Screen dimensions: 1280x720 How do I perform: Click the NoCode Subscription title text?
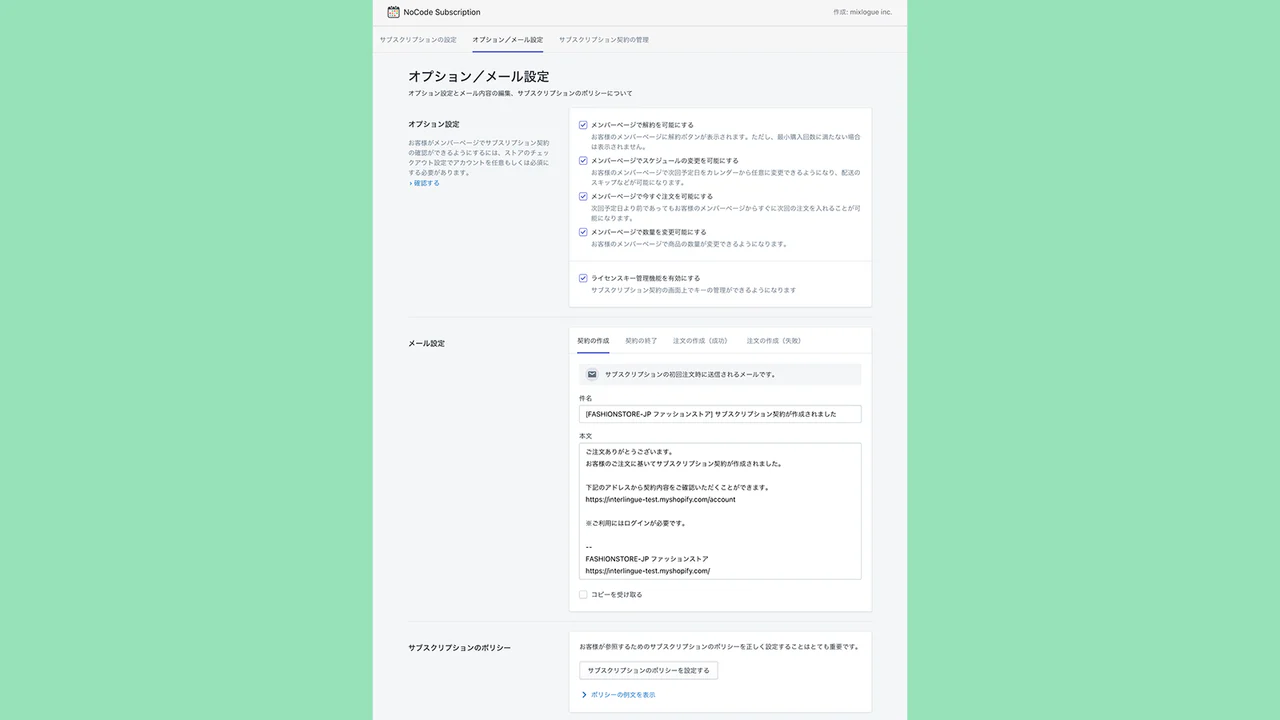[x=442, y=12]
